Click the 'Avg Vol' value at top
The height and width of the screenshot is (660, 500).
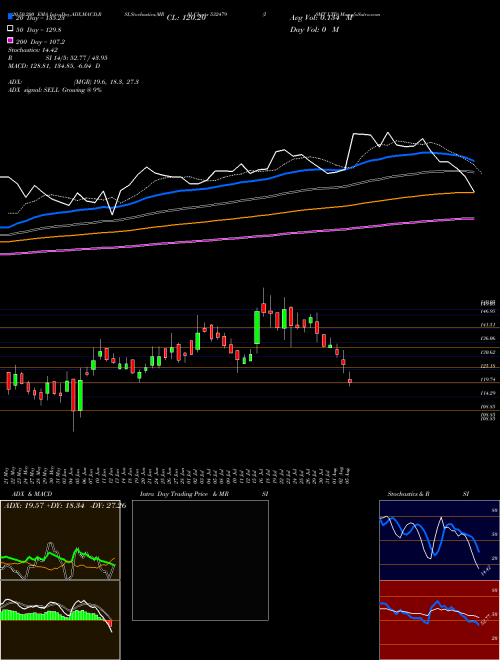click(322, 18)
